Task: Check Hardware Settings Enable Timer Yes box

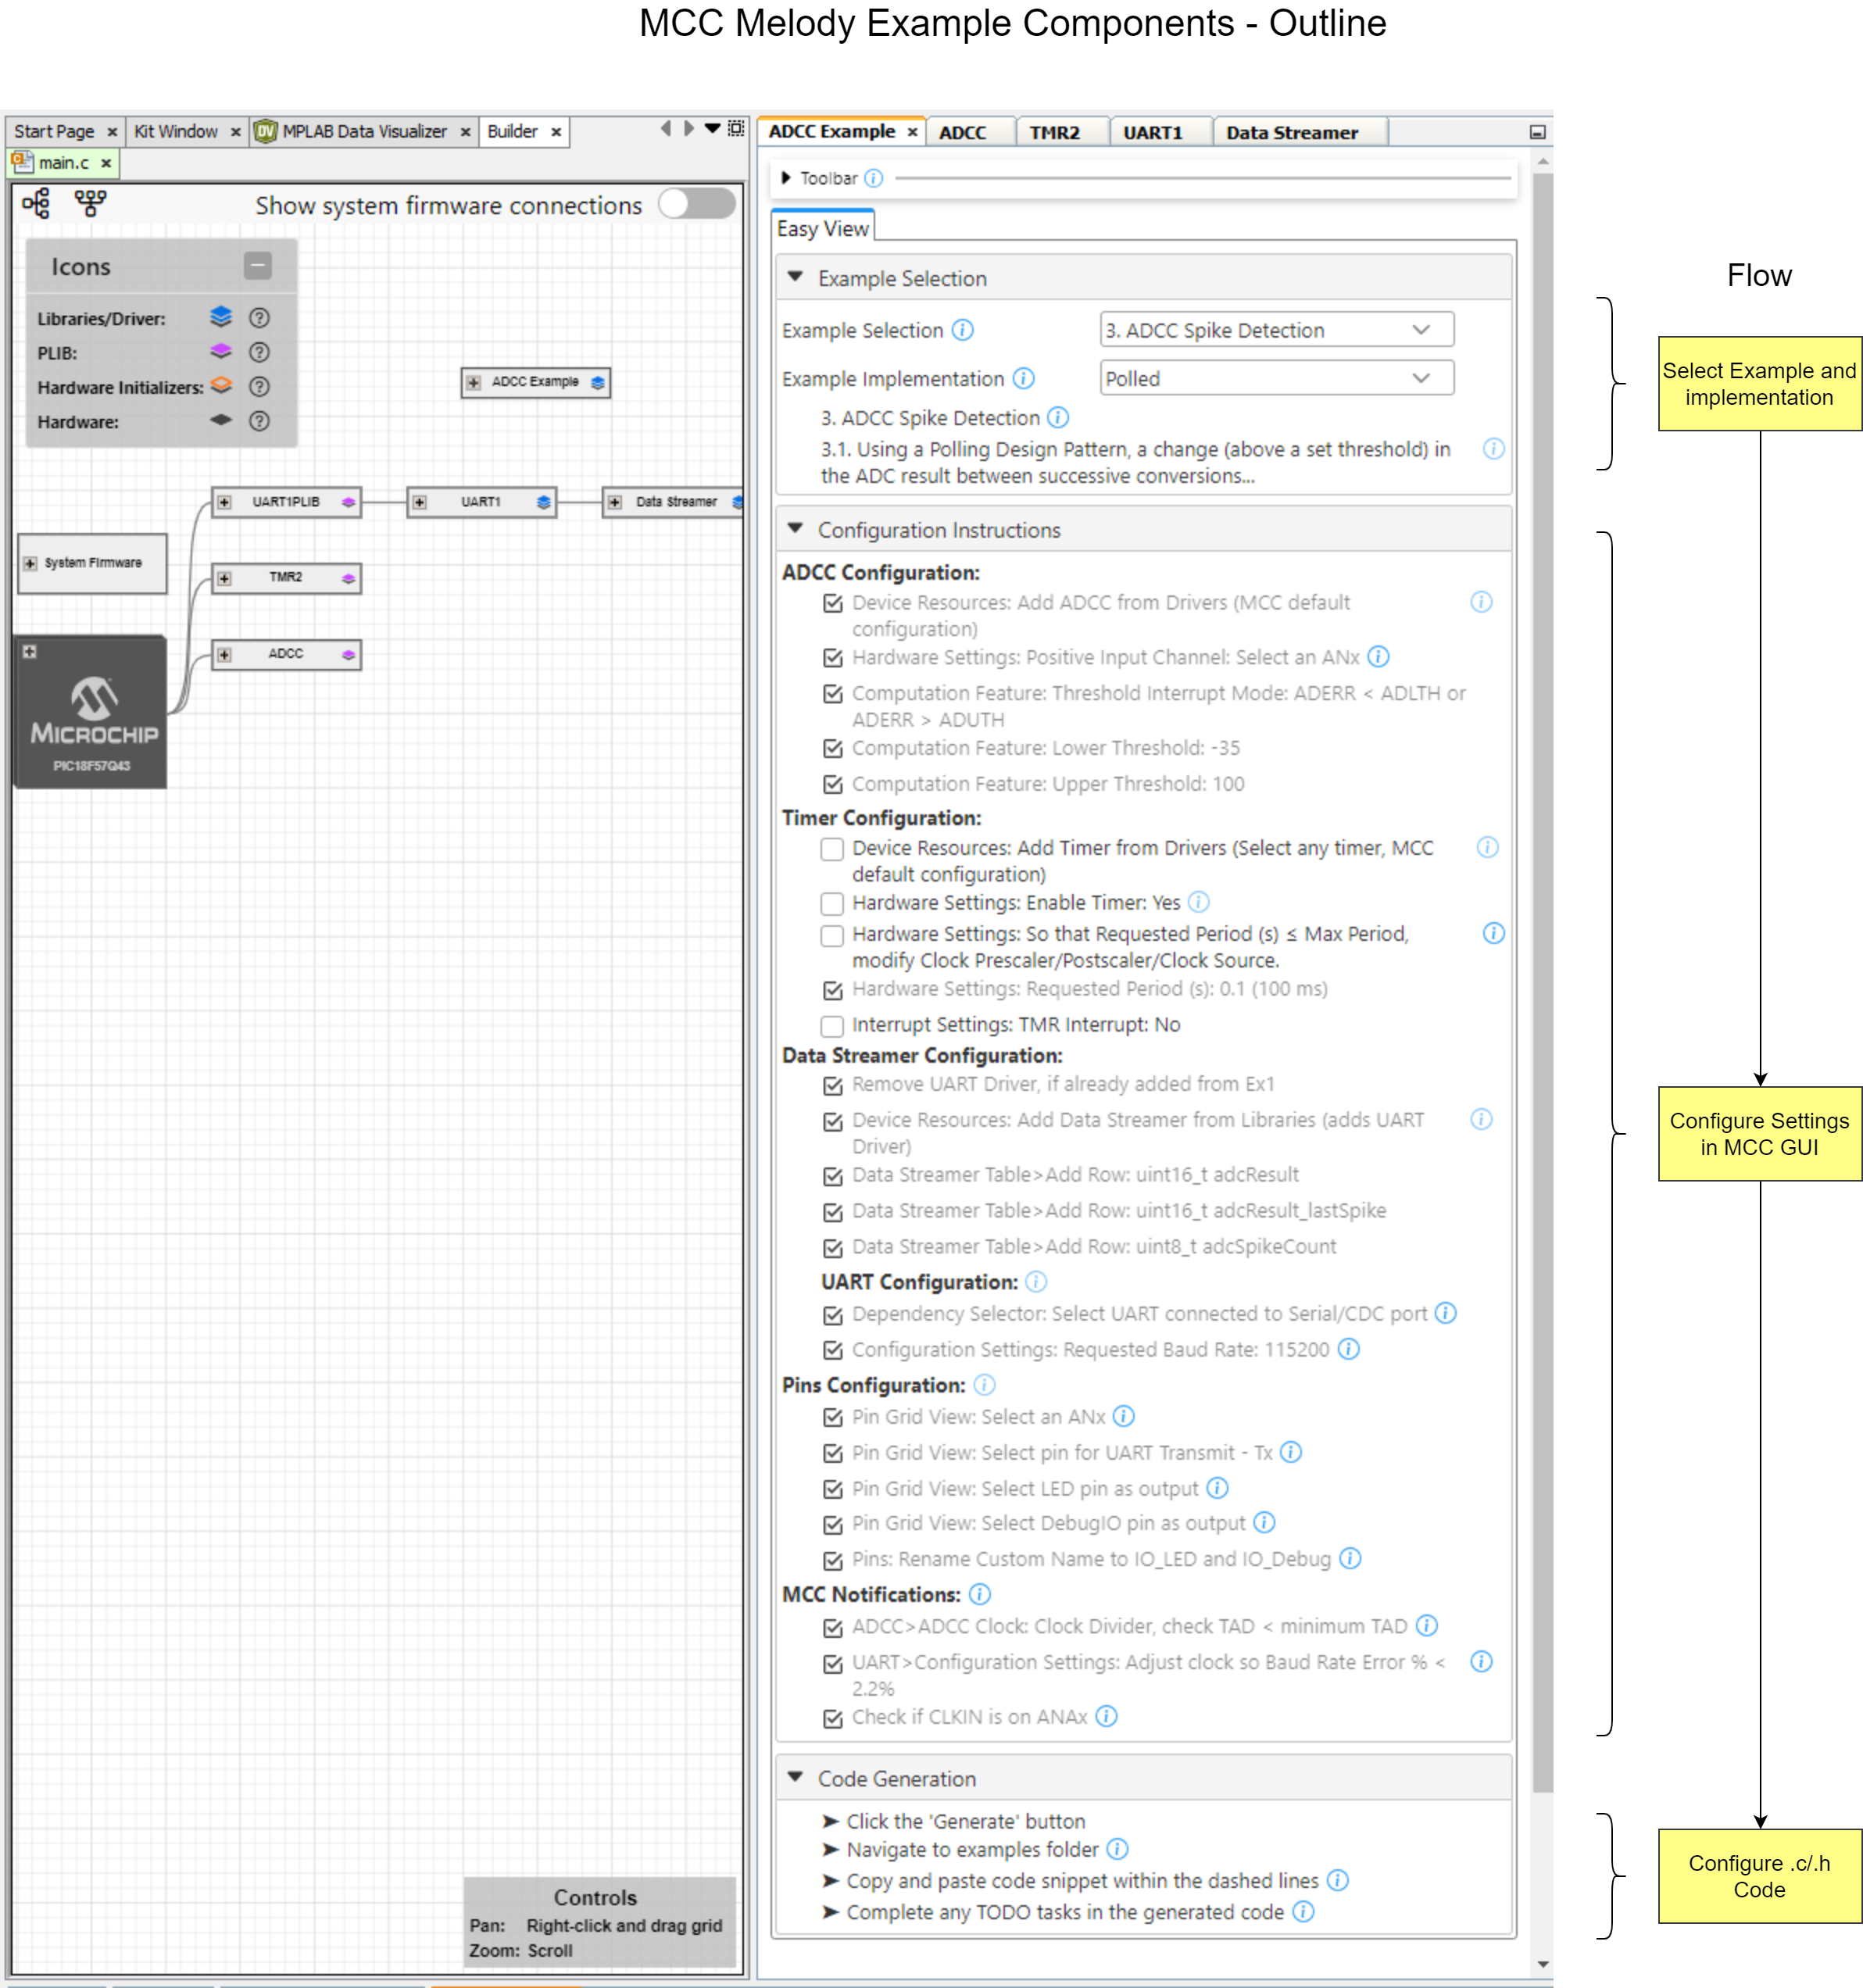Action: coord(831,903)
